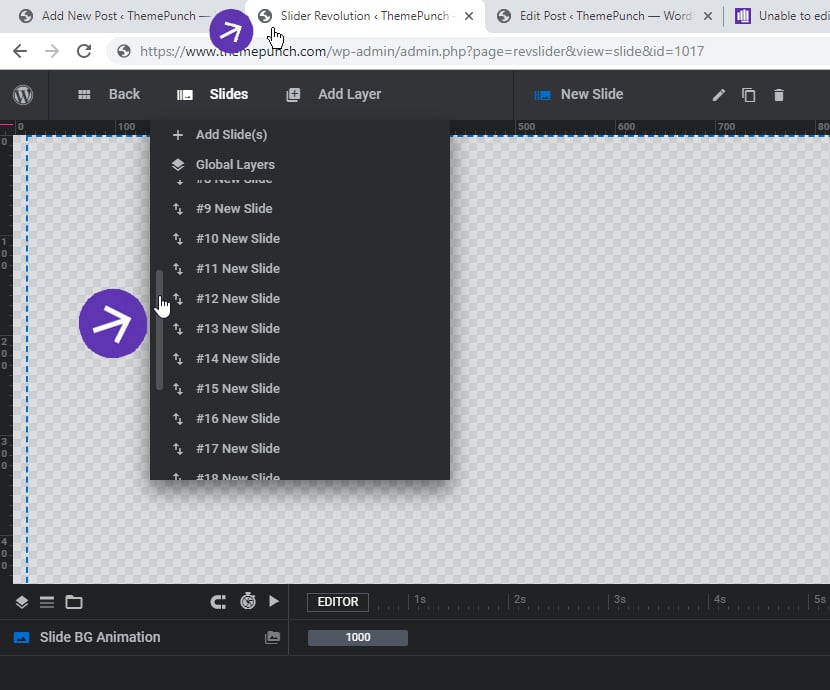Select the Slide BG Animation row
Screen dimensions: 830x690
tap(144, 638)
